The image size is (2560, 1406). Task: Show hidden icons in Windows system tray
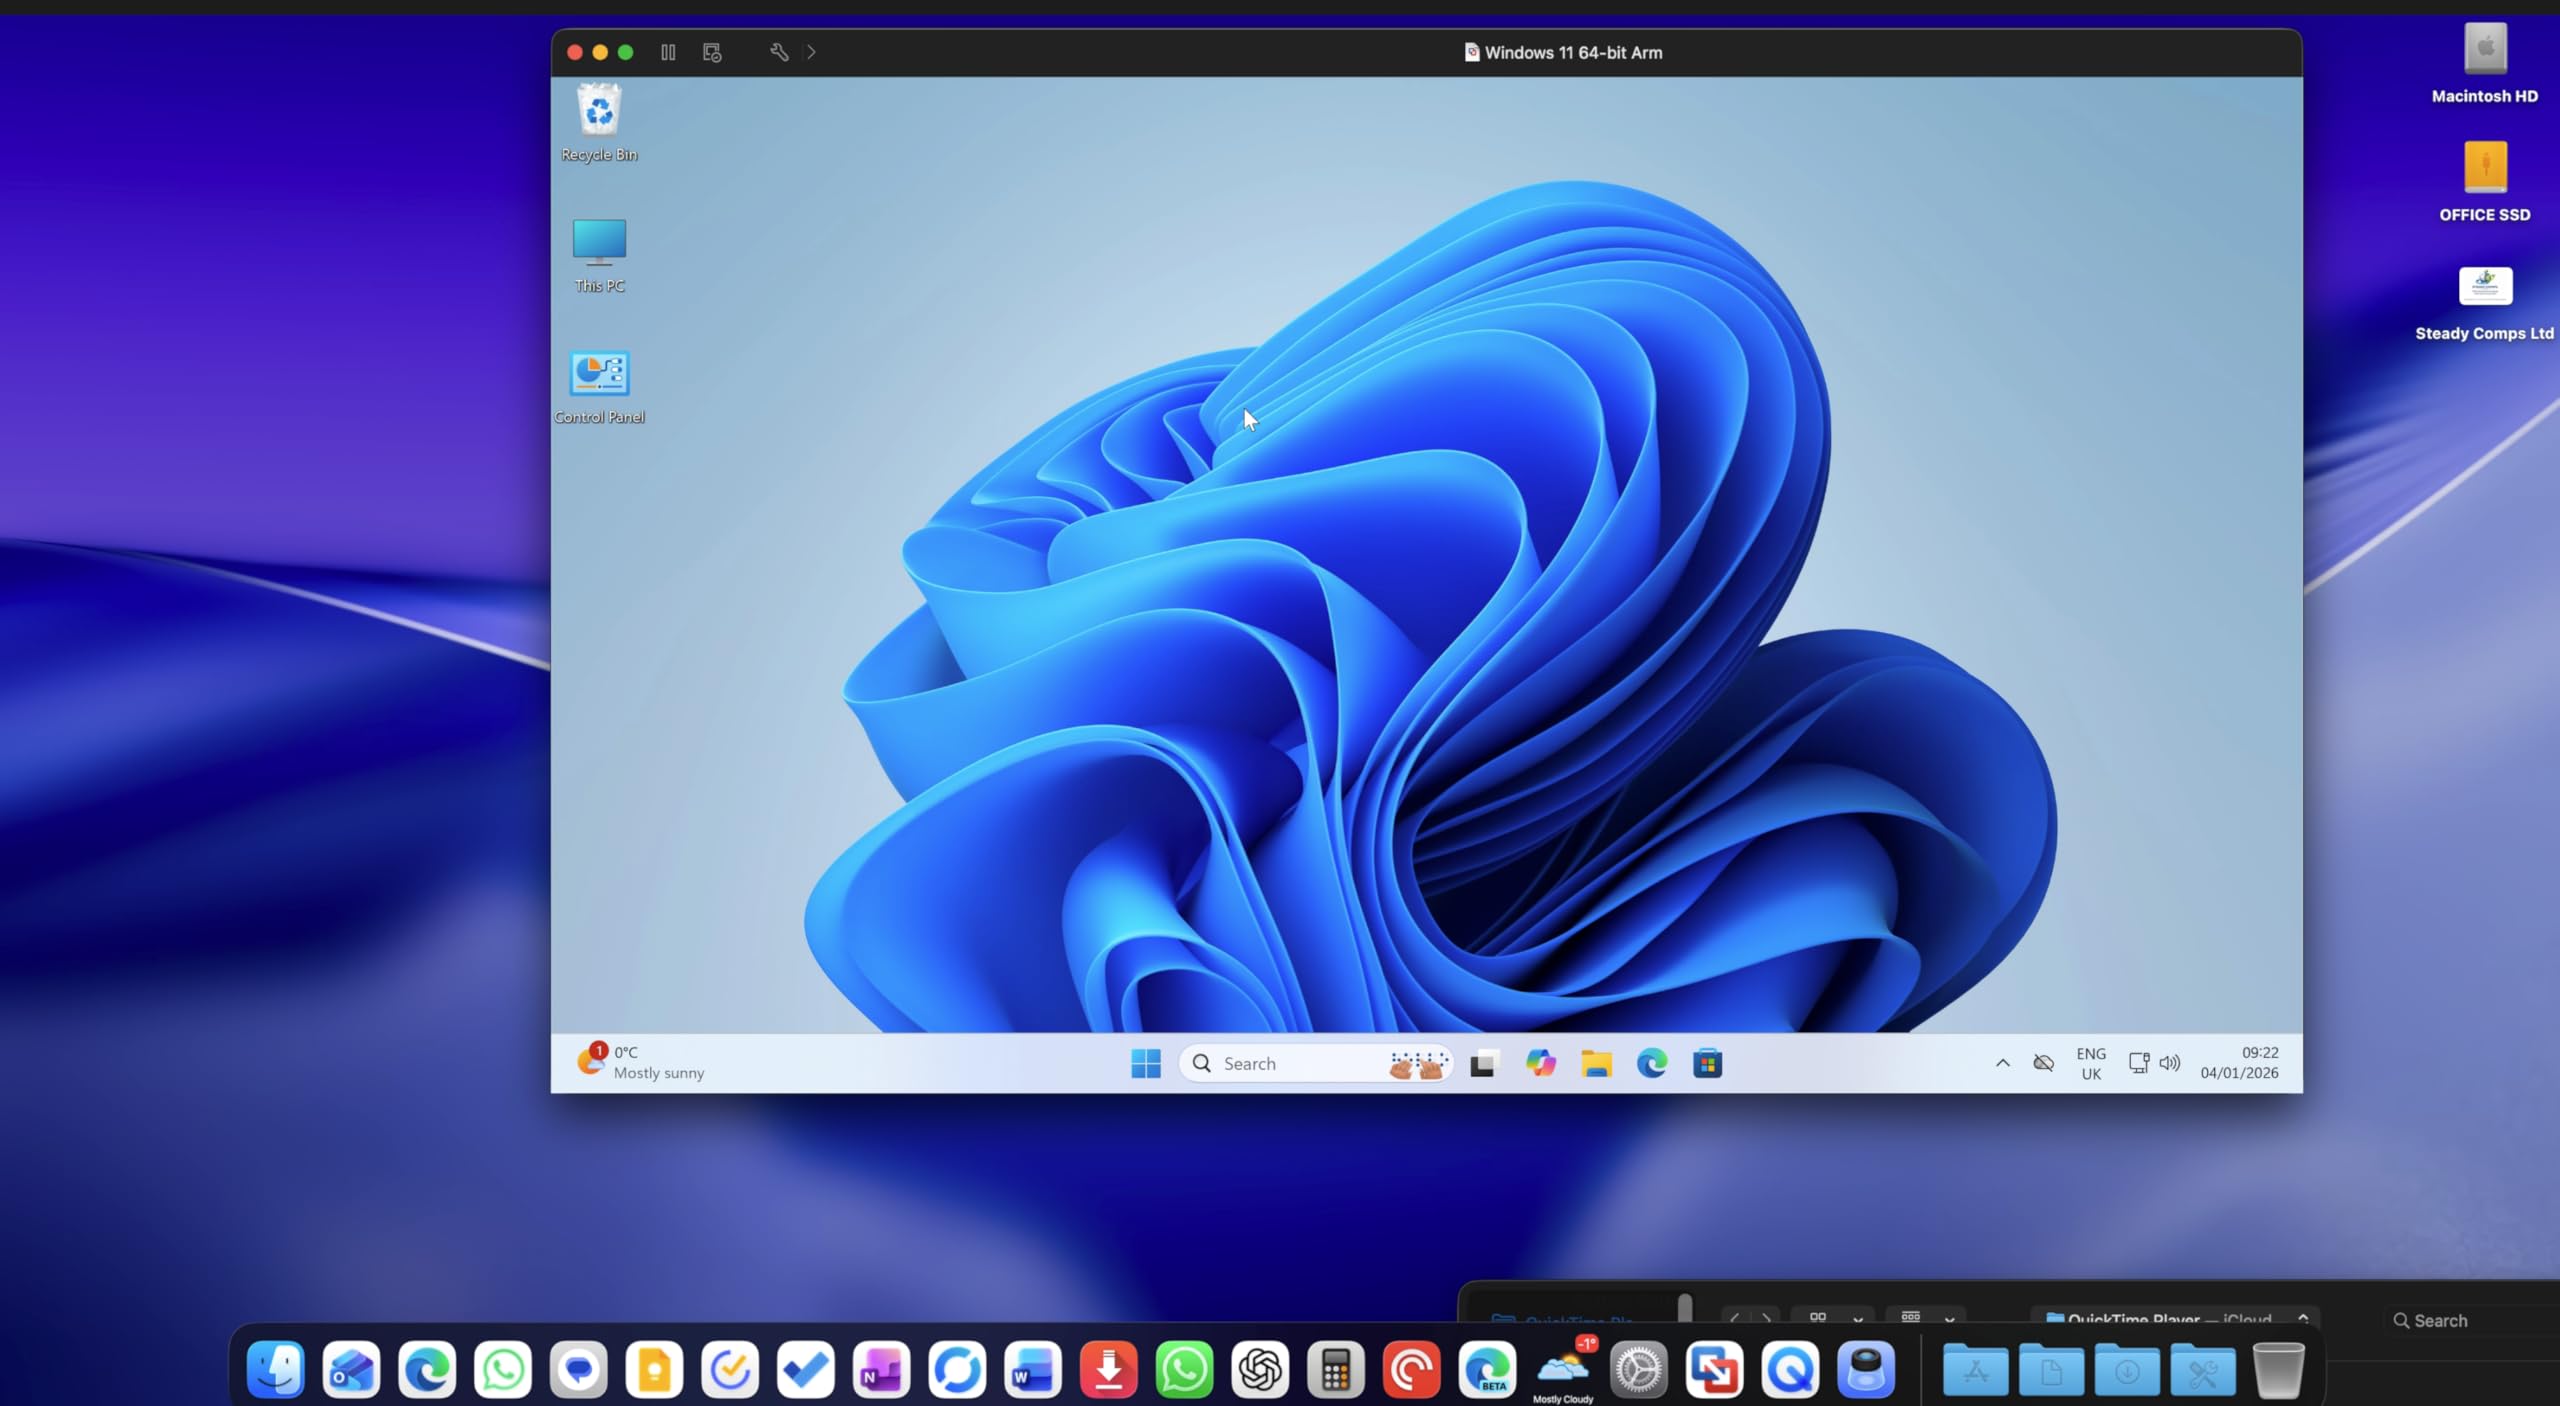2002,1063
